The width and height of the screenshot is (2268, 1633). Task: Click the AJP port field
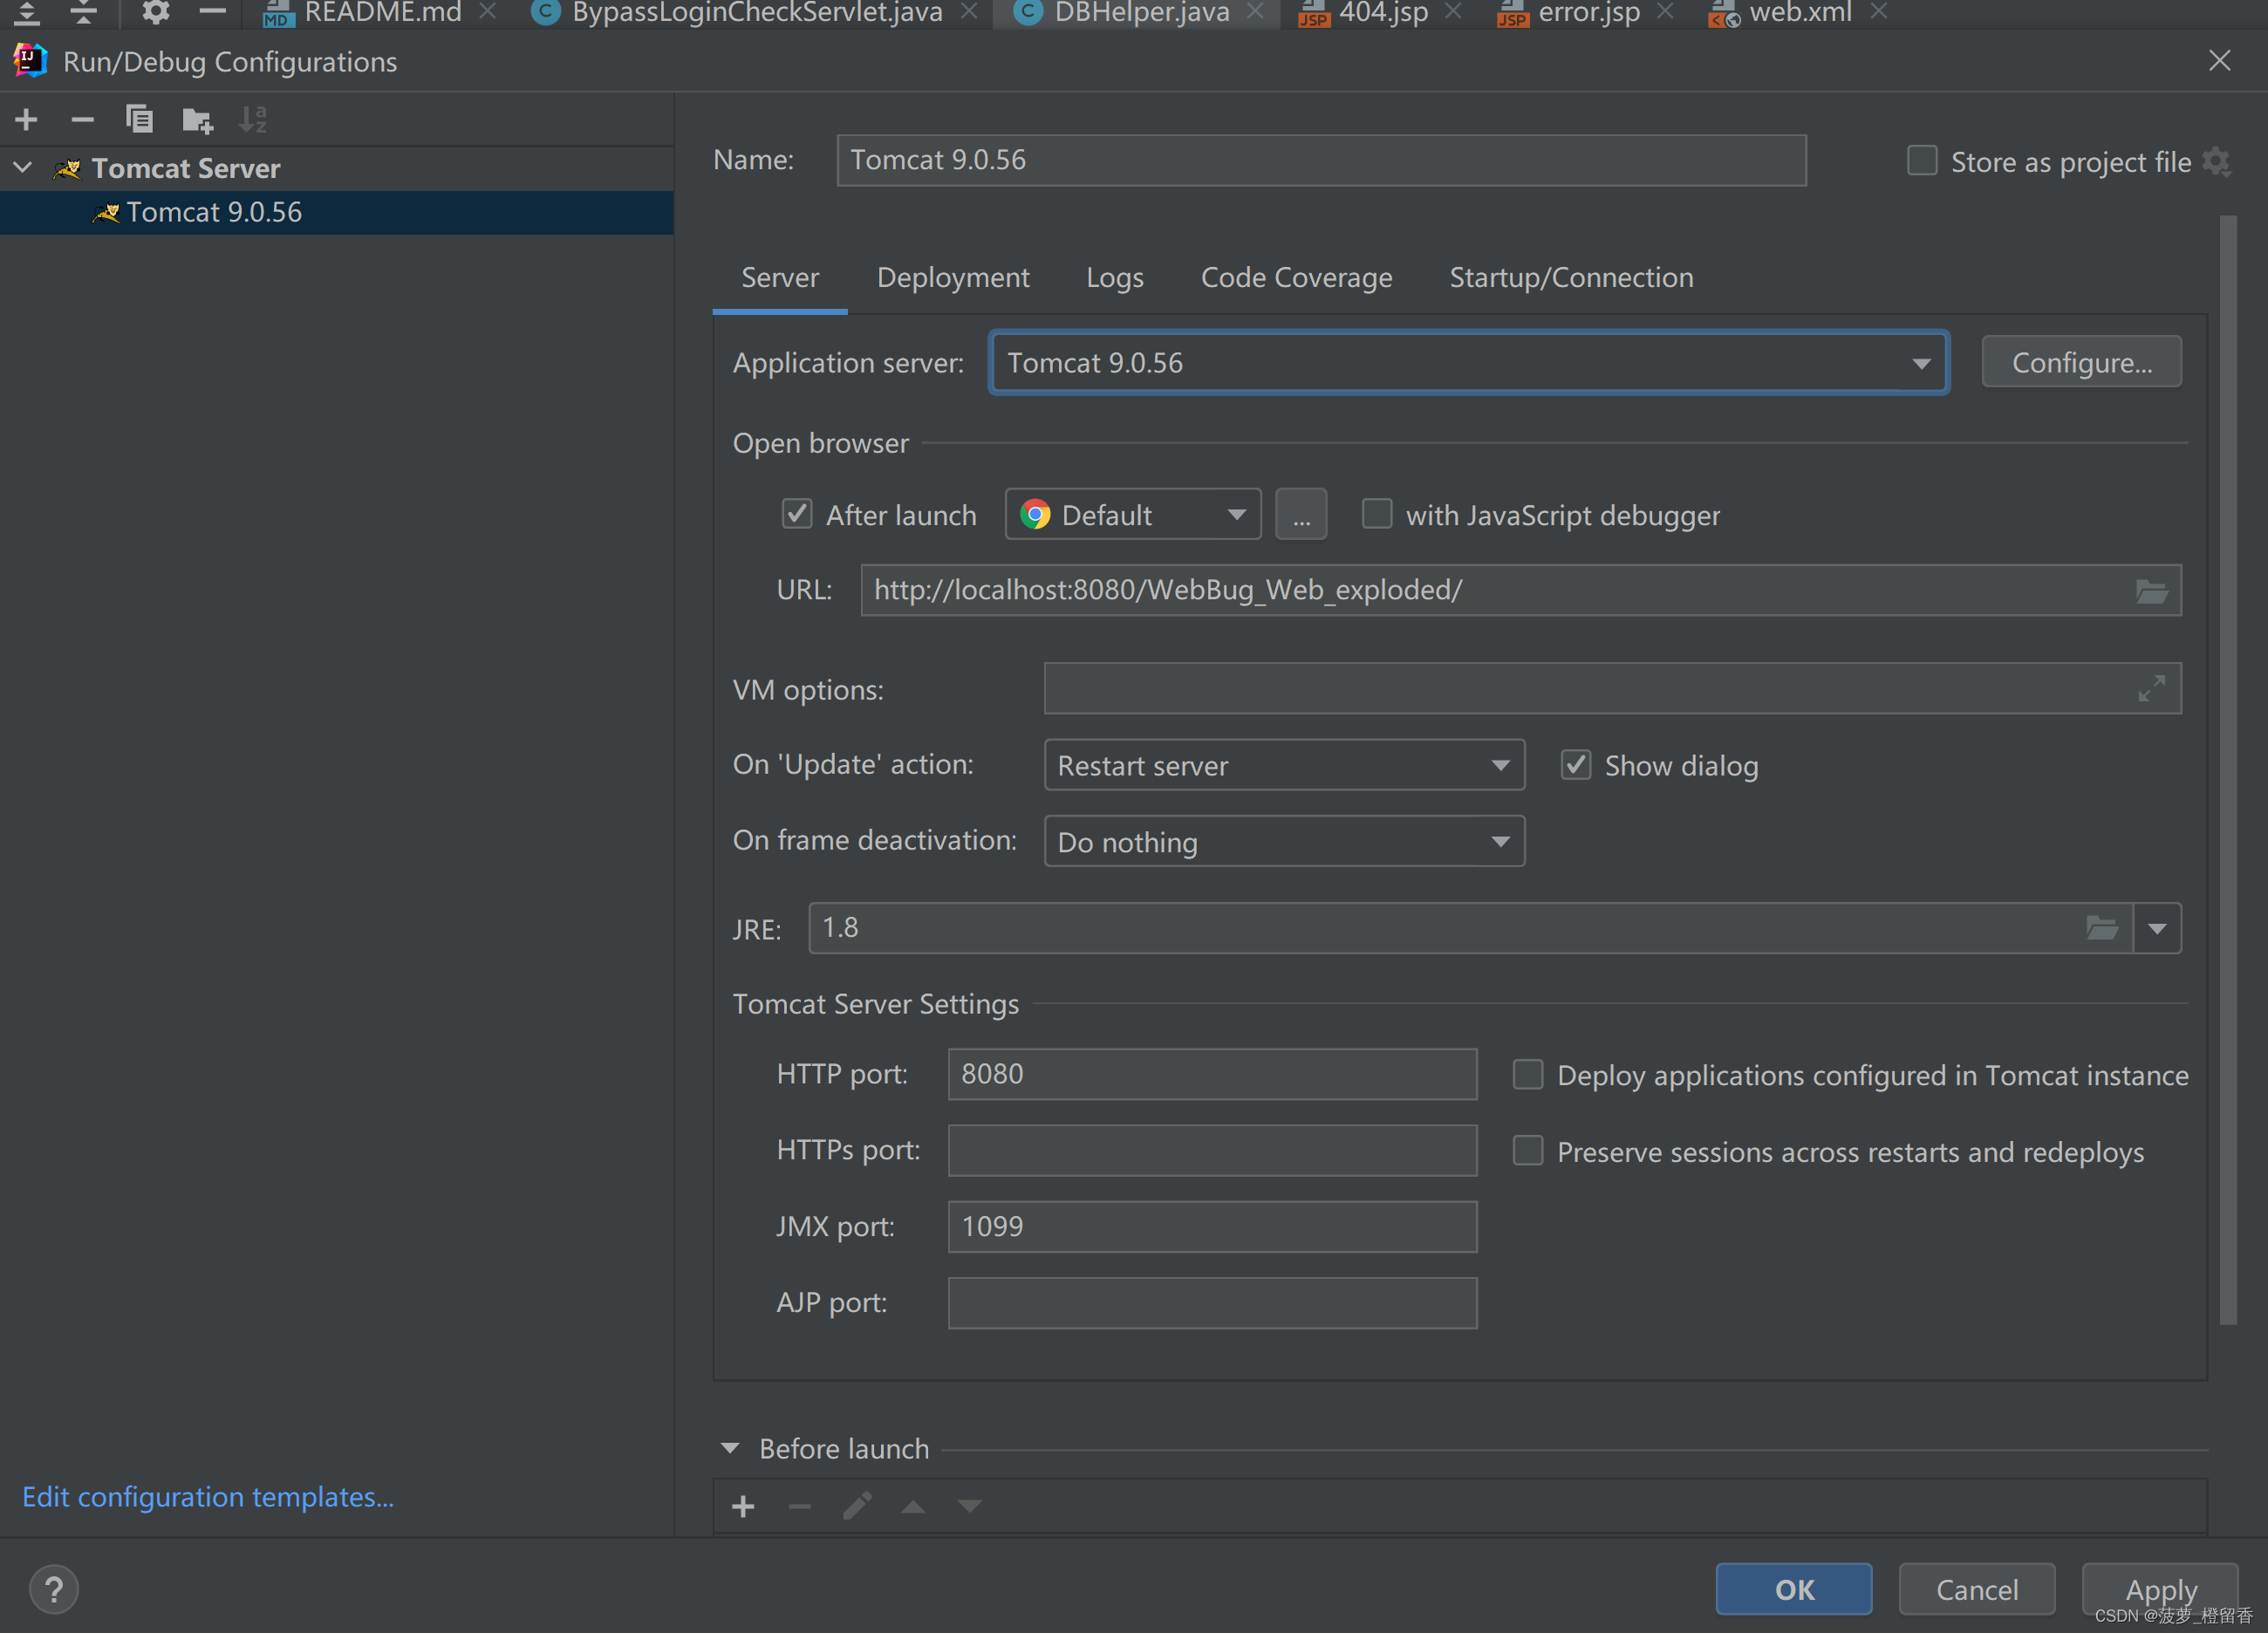1212,1303
